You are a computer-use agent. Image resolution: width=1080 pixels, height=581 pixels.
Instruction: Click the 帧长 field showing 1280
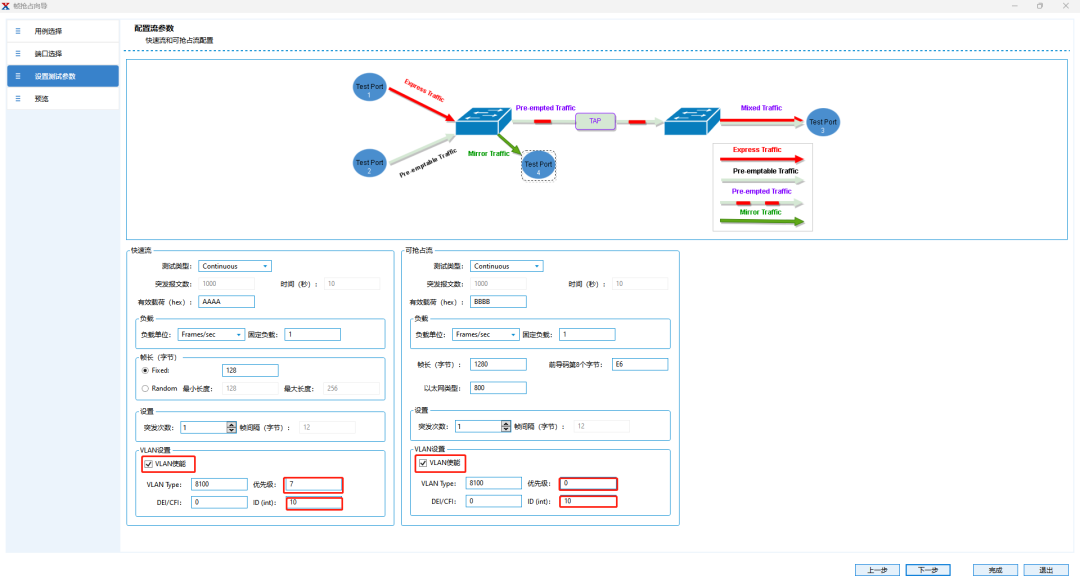499,364
